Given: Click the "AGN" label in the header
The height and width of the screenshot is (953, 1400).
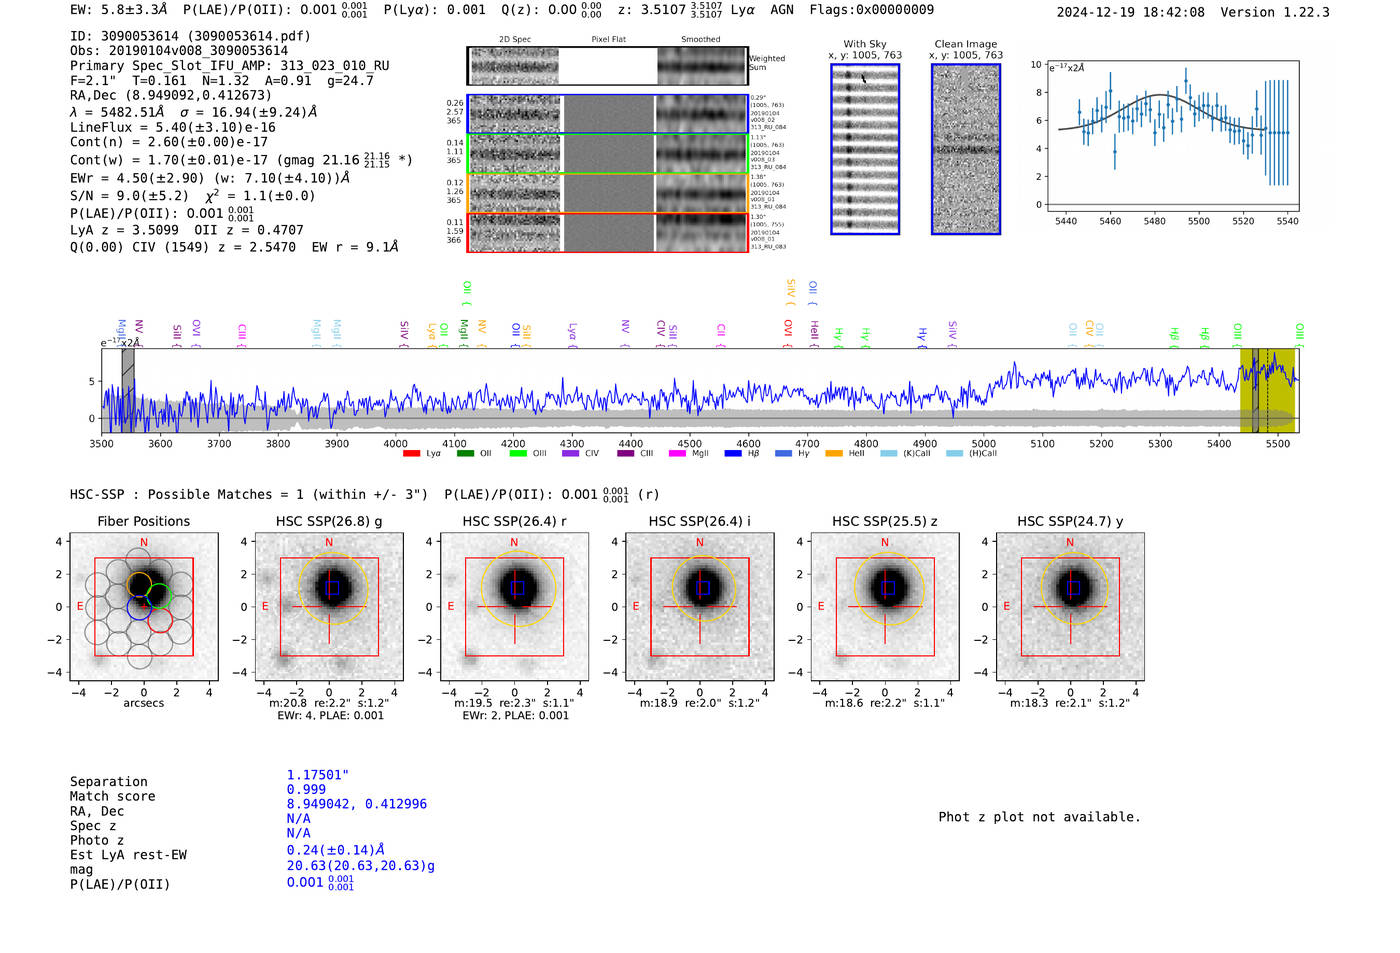Looking at the screenshot, I should (782, 10).
